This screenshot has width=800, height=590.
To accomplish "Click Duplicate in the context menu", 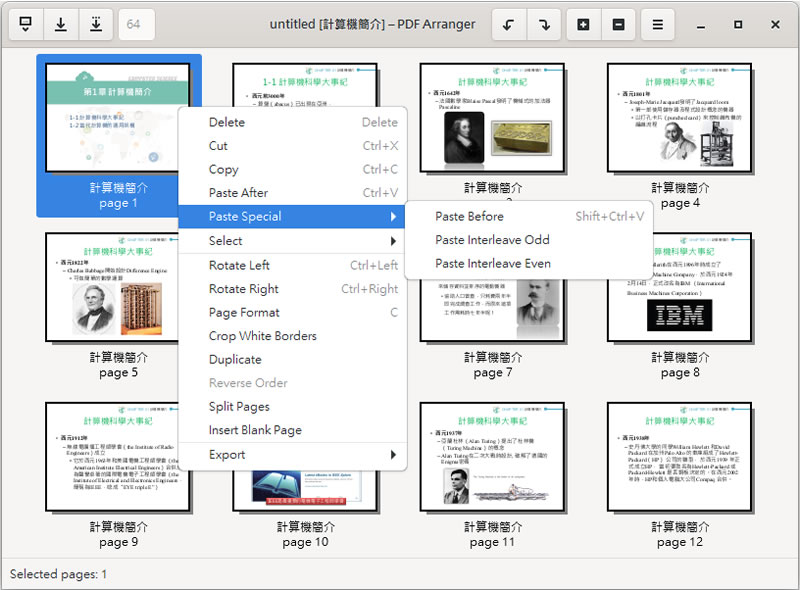I will pos(235,360).
